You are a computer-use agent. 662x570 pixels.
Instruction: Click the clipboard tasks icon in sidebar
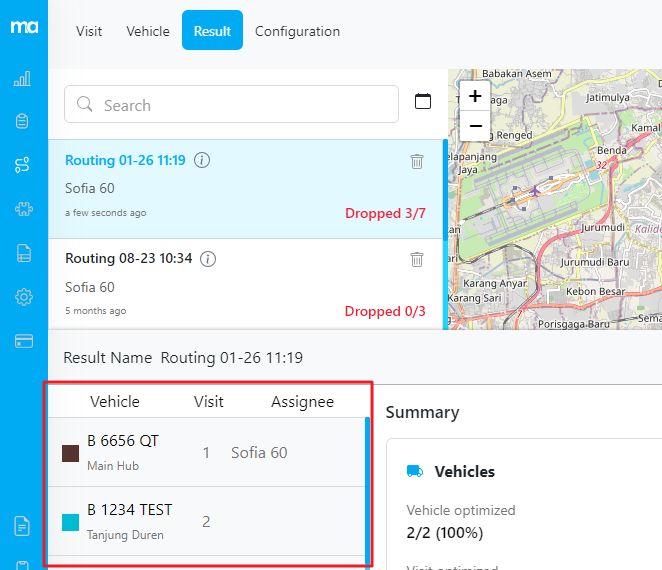[22, 122]
